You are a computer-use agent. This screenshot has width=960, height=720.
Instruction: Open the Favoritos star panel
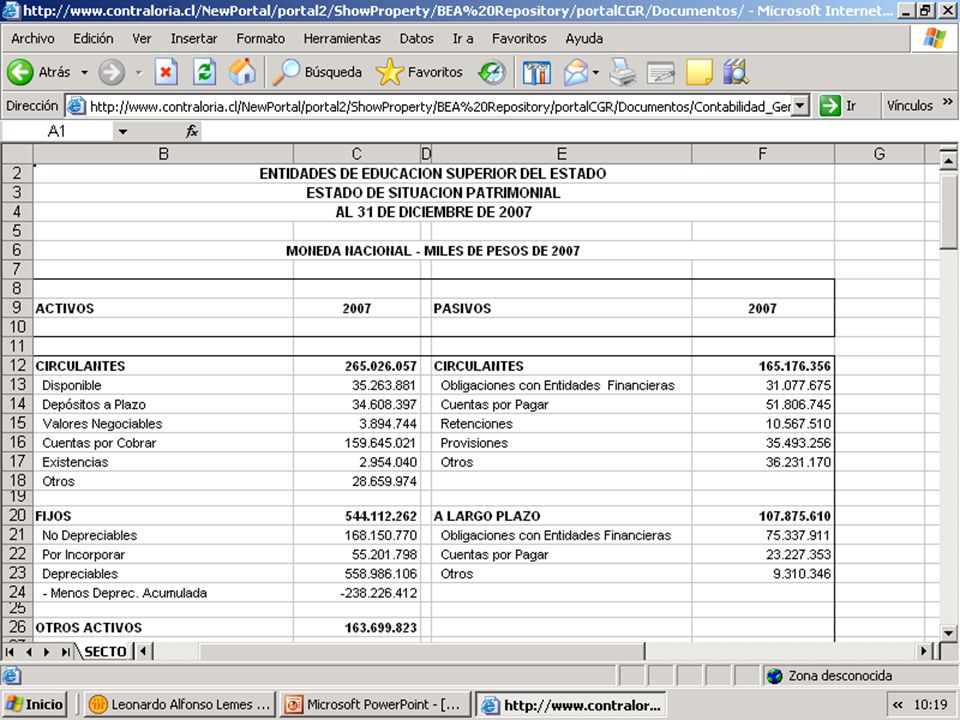click(x=419, y=72)
